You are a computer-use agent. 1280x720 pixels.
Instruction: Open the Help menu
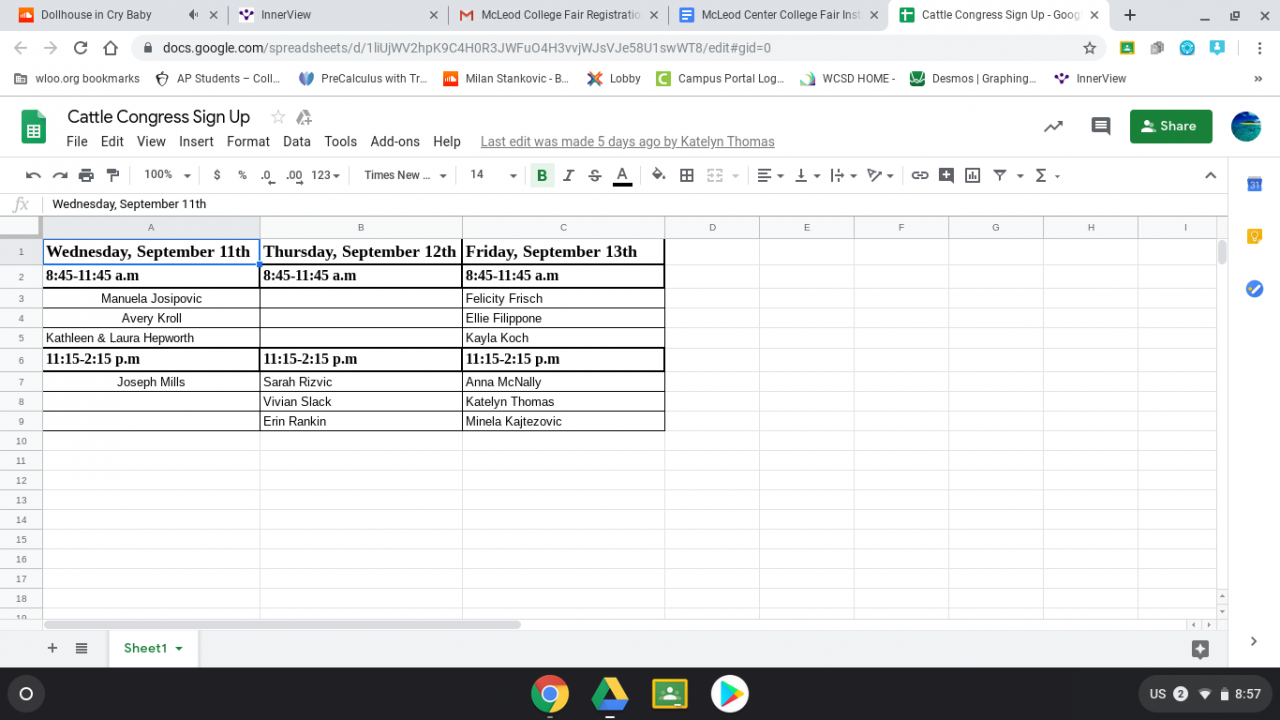(447, 141)
